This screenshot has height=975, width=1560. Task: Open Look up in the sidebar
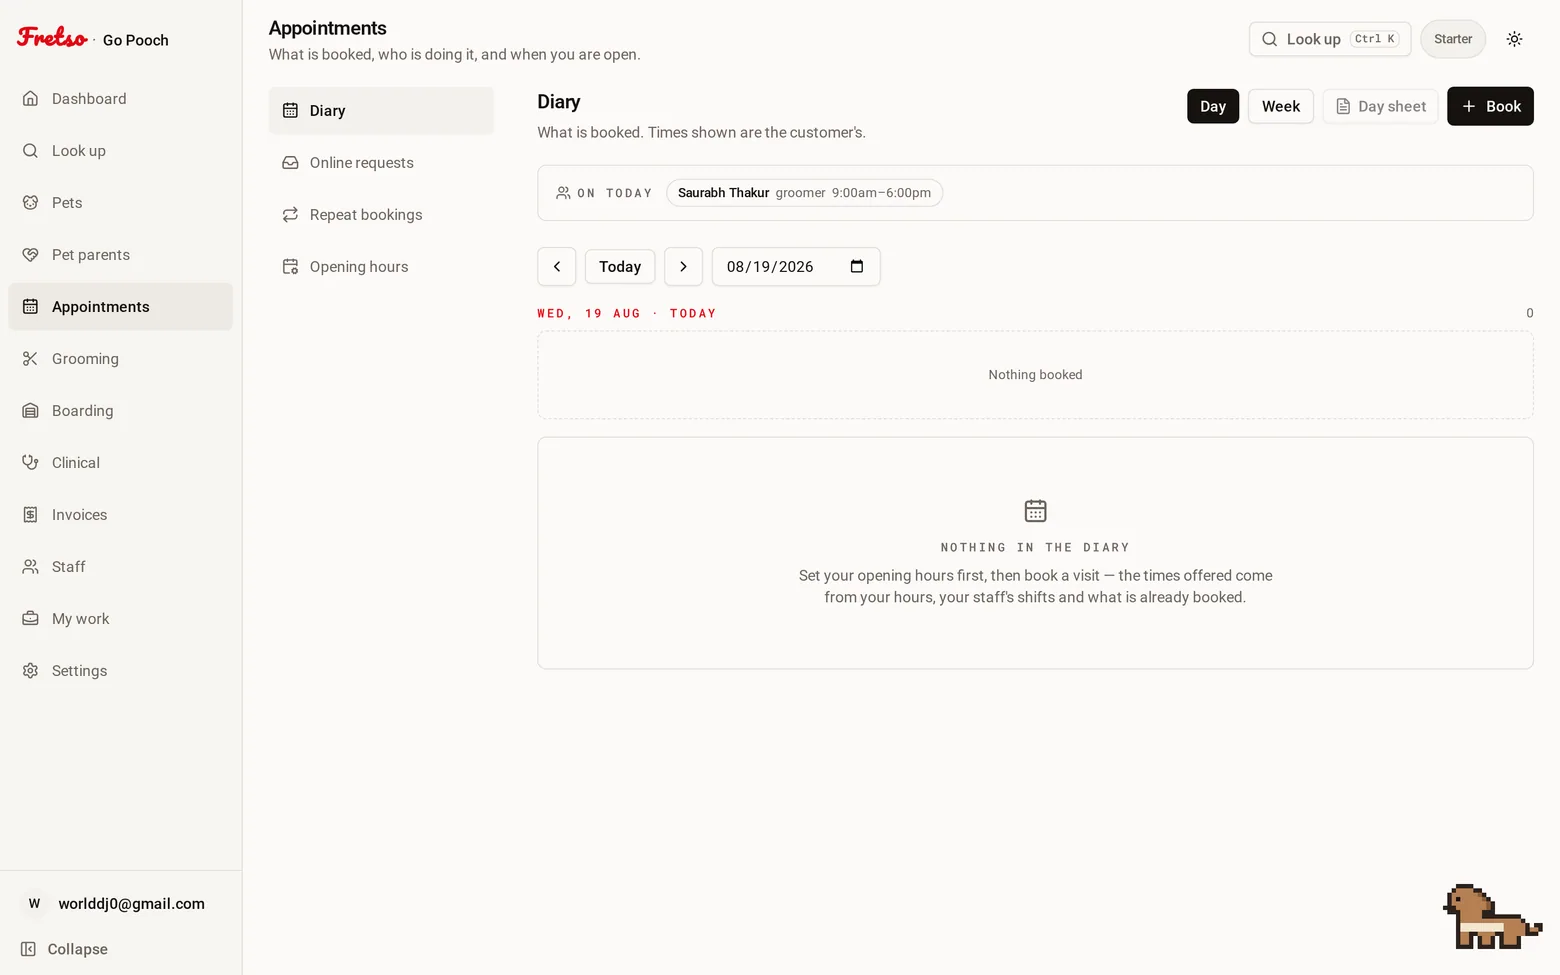pos(120,151)
